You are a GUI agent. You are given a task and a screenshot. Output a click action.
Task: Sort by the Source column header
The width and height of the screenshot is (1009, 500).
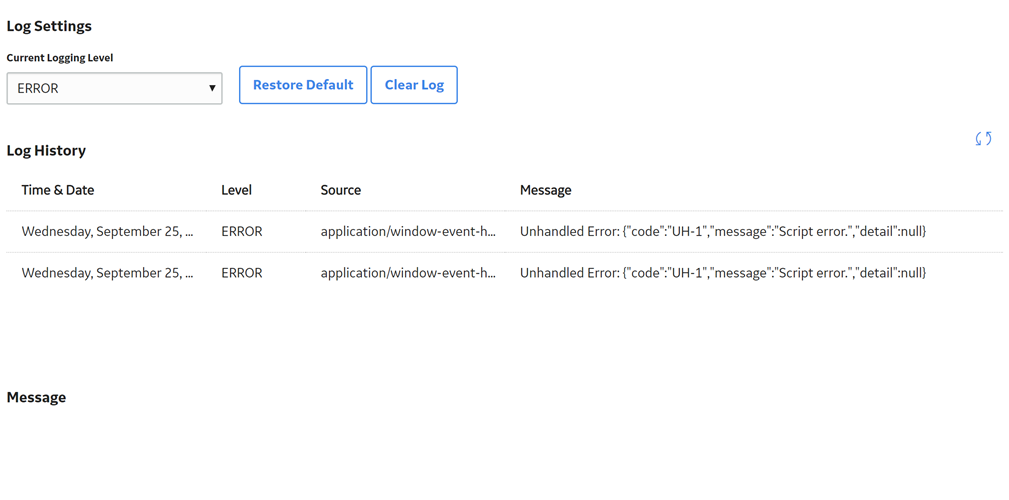click(x=340, y=190)
